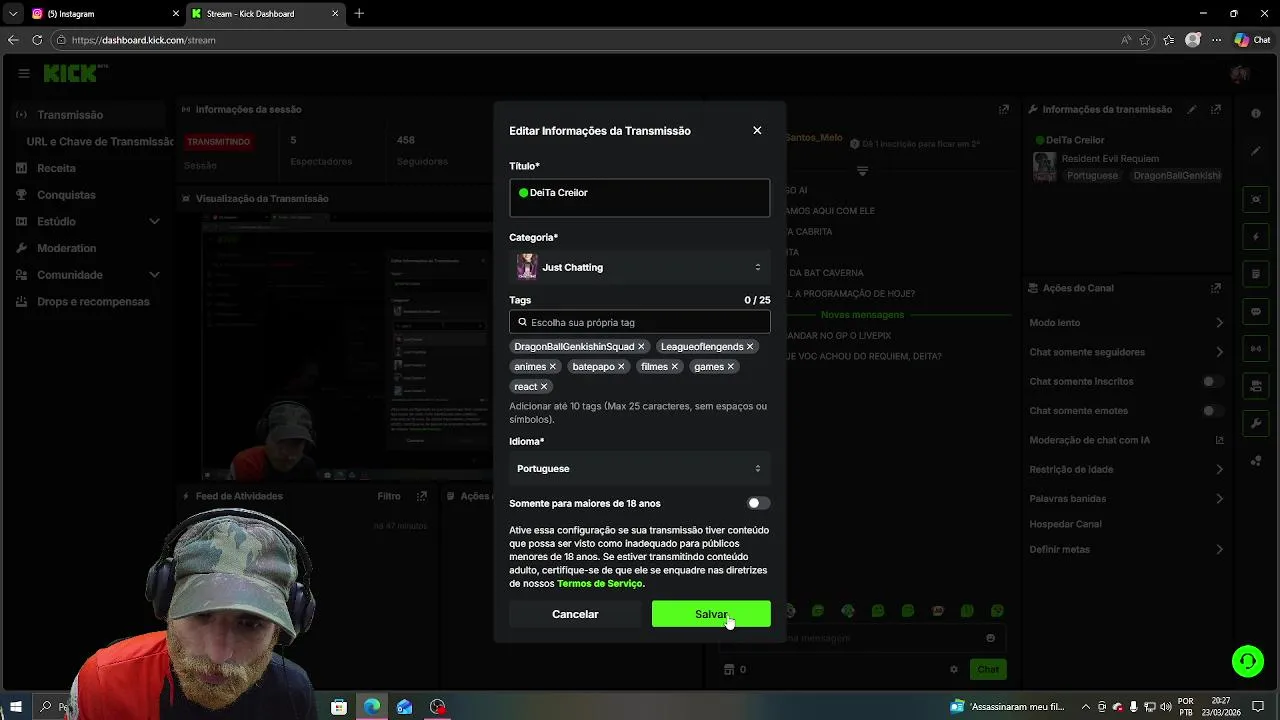The image size is (1280, 720).
Task: Pop out the Feed de Atividades panel
Action: (422, 496)
